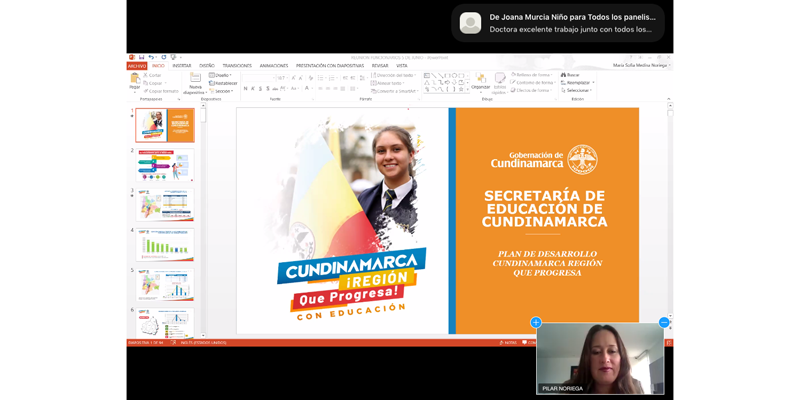
Task: Click the Nueva diapositiva icon
Action: pos(195,78)
